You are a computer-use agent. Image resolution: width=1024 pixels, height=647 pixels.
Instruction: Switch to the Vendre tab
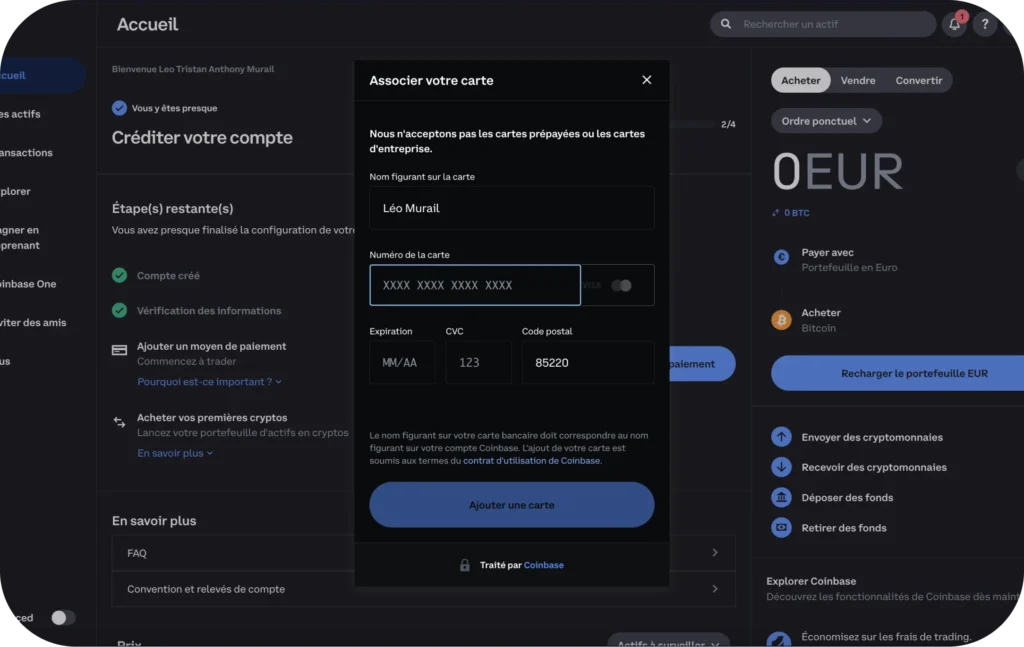coord(857,80)
